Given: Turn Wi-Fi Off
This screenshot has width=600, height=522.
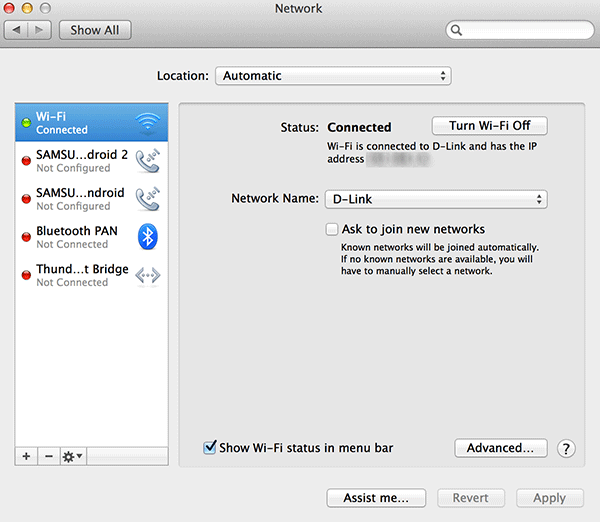Looking at the screenshot, I should [x=489, y=126].
